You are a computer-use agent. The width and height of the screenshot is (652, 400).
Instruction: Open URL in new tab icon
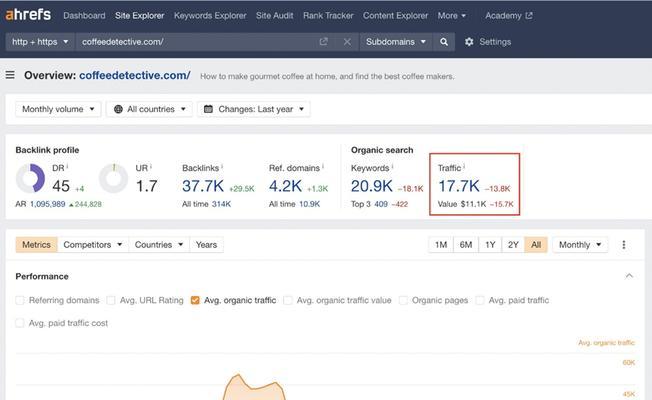pyautogui.click(x=324, y=42)
